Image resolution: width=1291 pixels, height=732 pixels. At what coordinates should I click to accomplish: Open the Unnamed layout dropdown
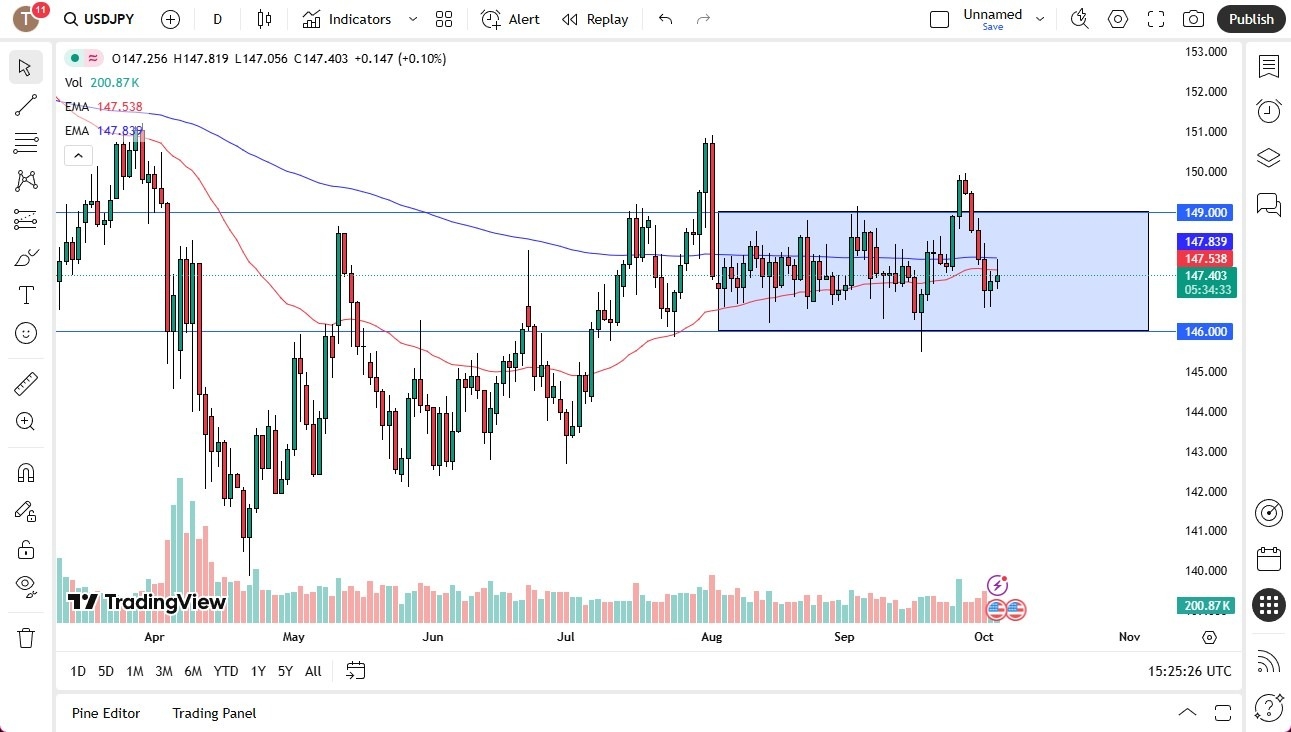click(x=1040, y=18)
